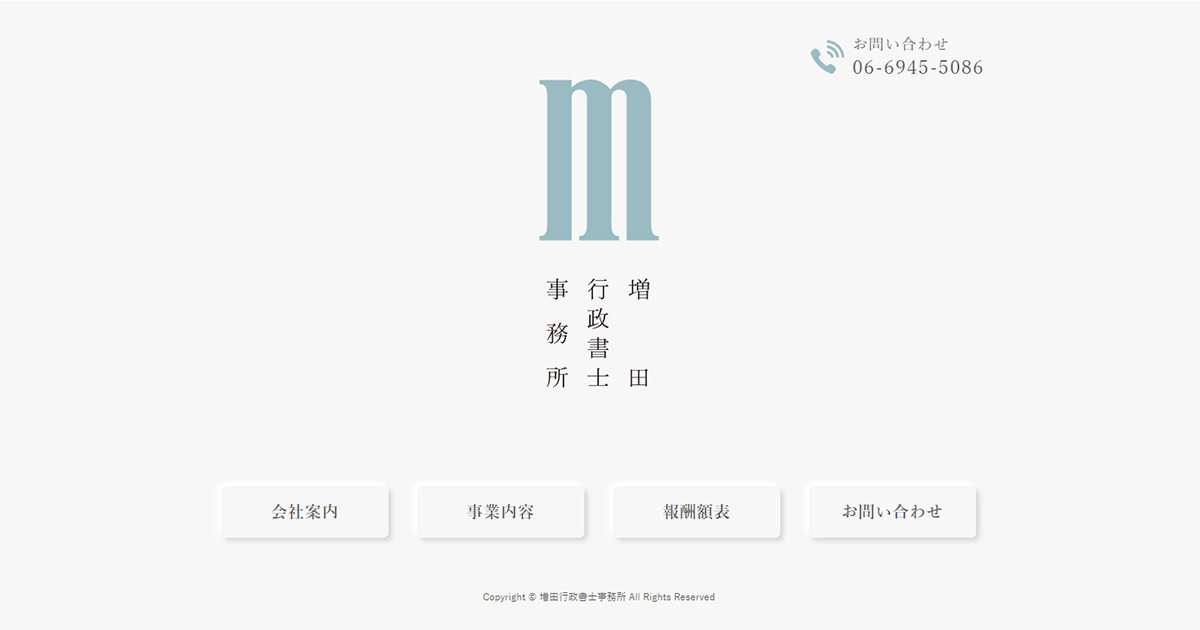Click the 行 character in vertical title
Screen dimensions: 1200x630
(x=598, y=290)
